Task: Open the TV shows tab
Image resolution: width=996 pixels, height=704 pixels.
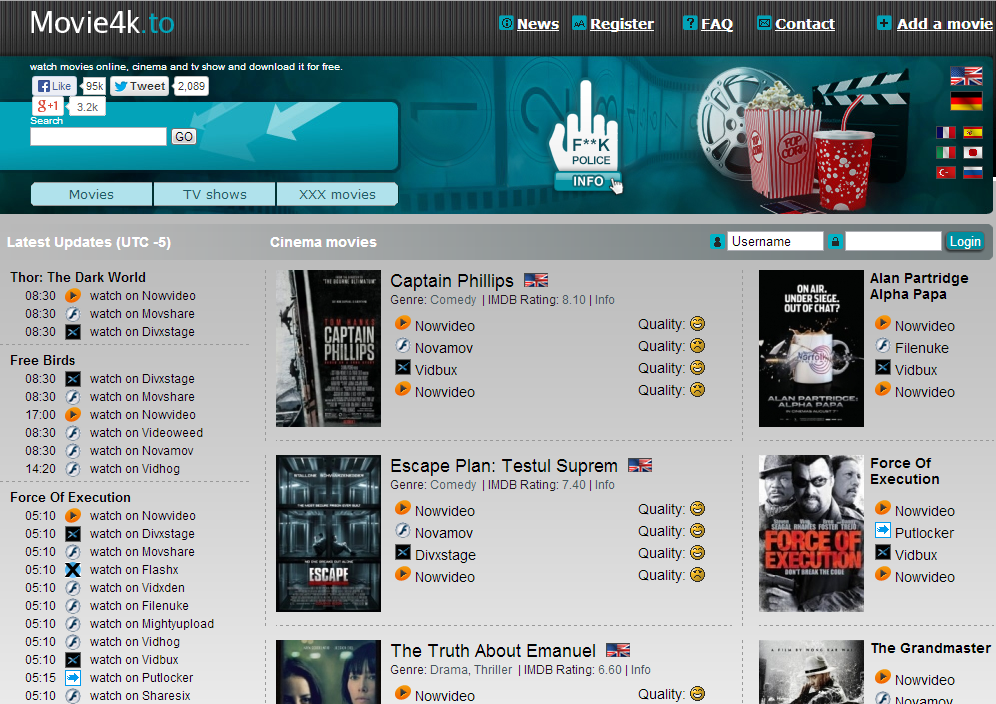Action: click(x=215, y=194)
